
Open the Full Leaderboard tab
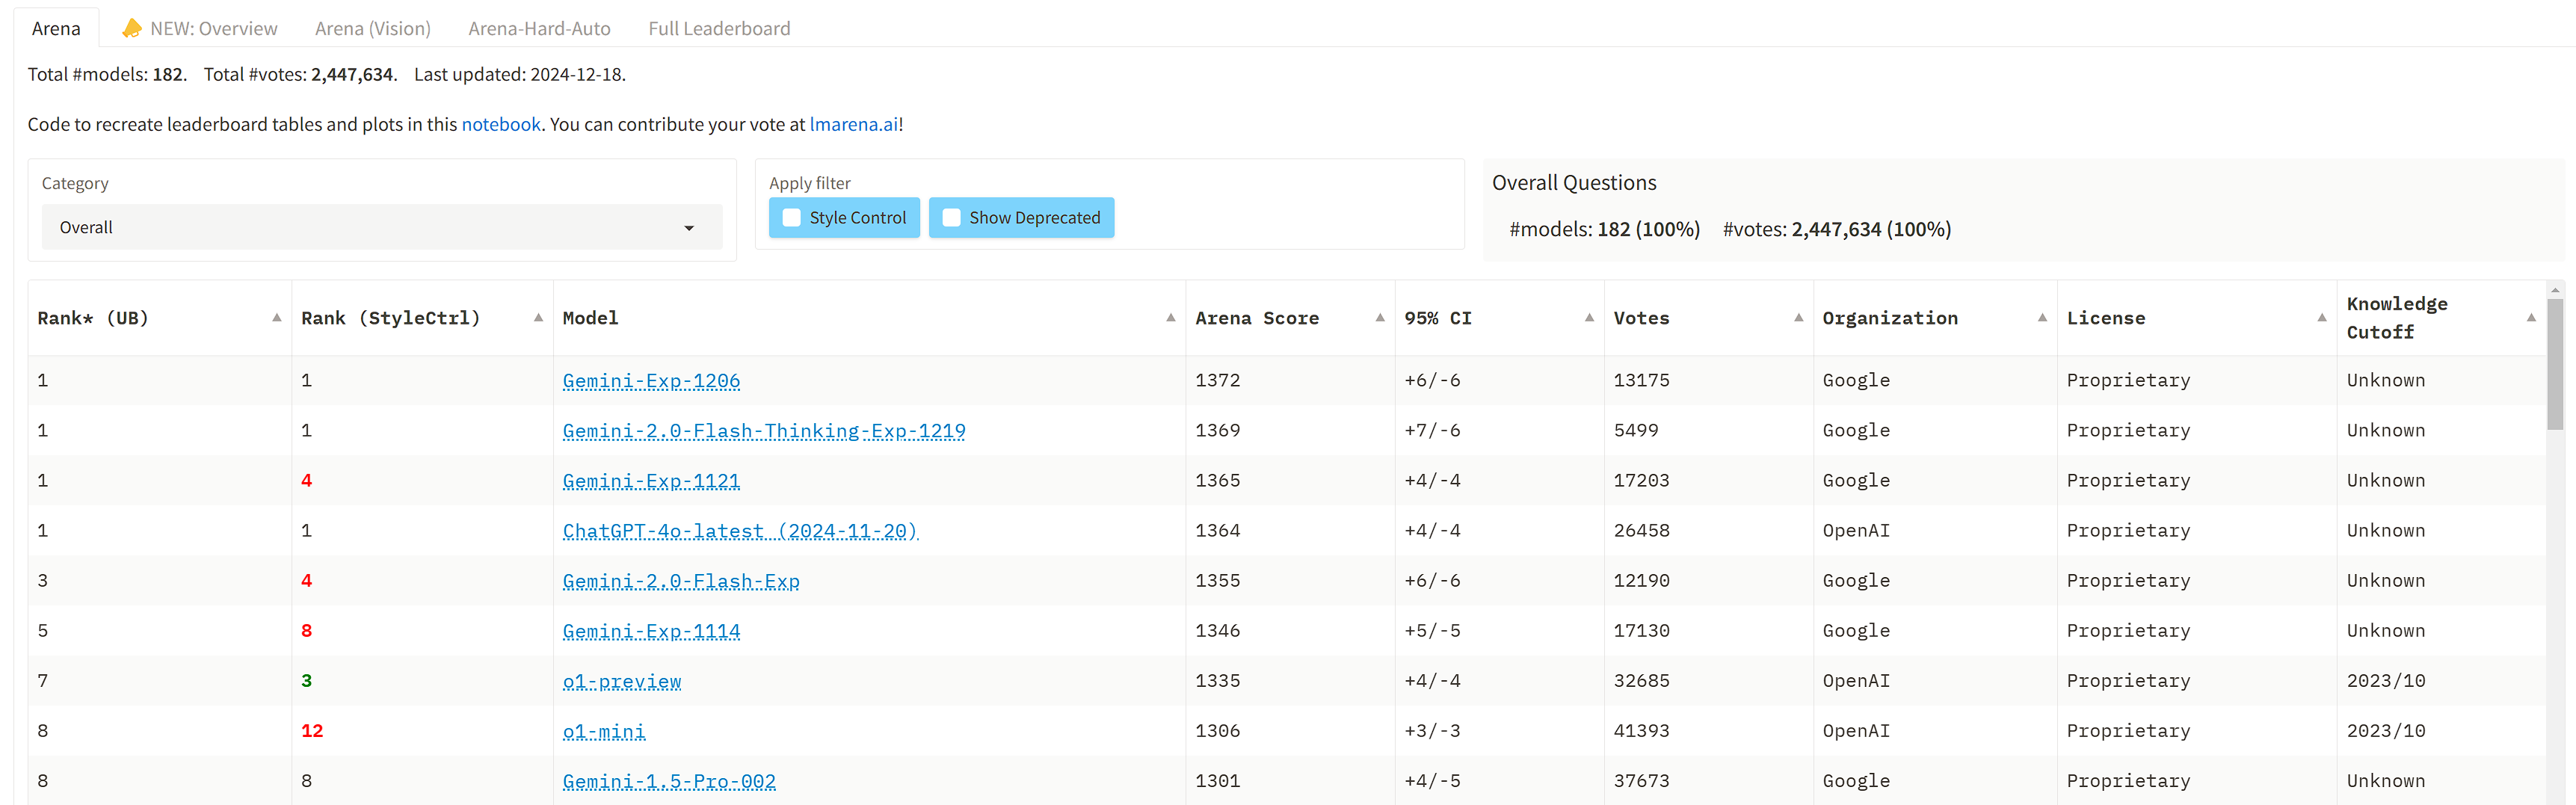click(719, 28)
